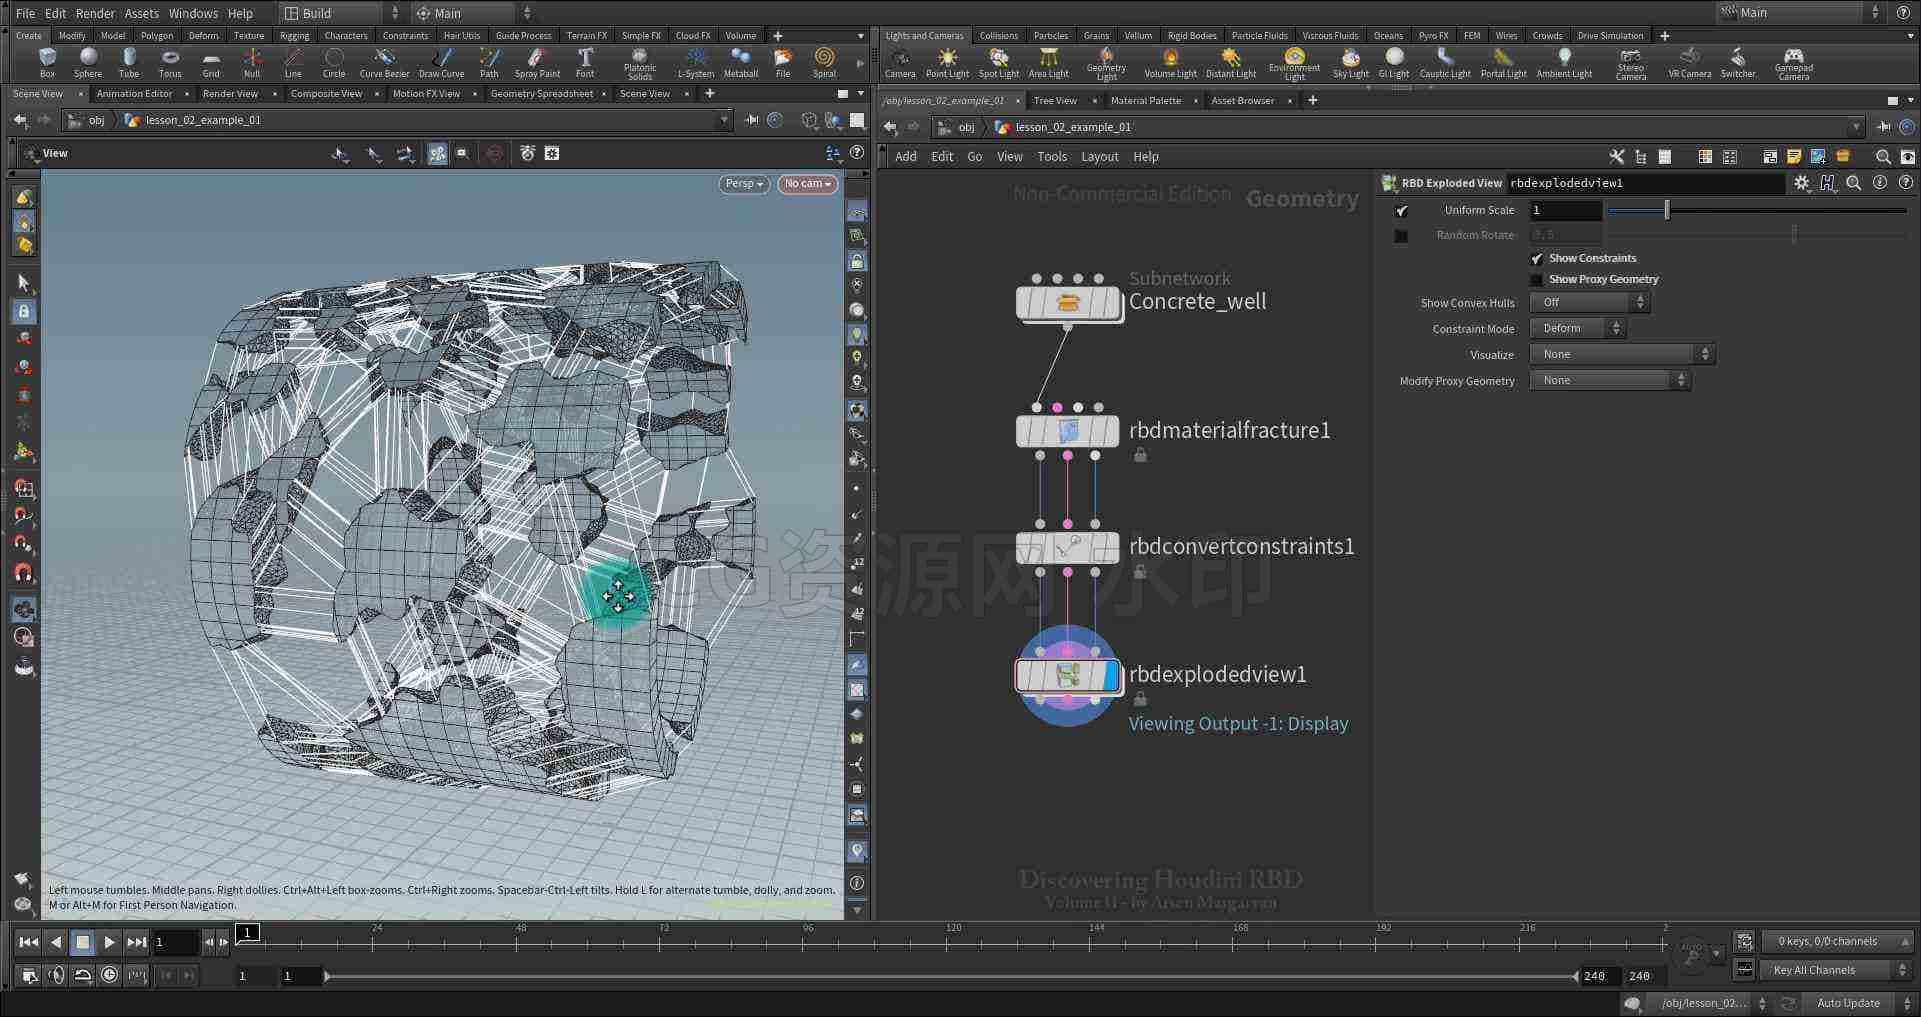Uncheck Show Constraints
This screenshot has width=1921, height=1017.
coord(1537,259)
